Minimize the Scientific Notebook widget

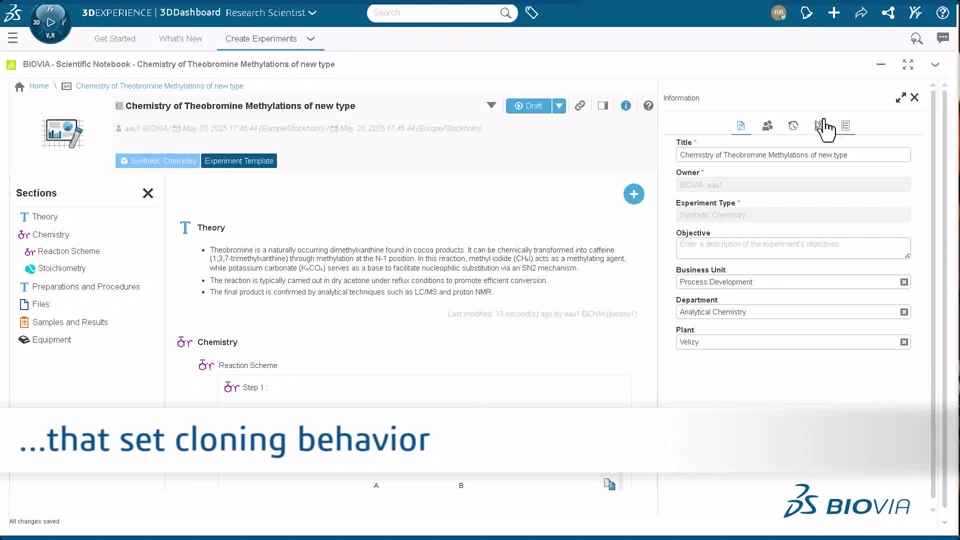point(880,64)
